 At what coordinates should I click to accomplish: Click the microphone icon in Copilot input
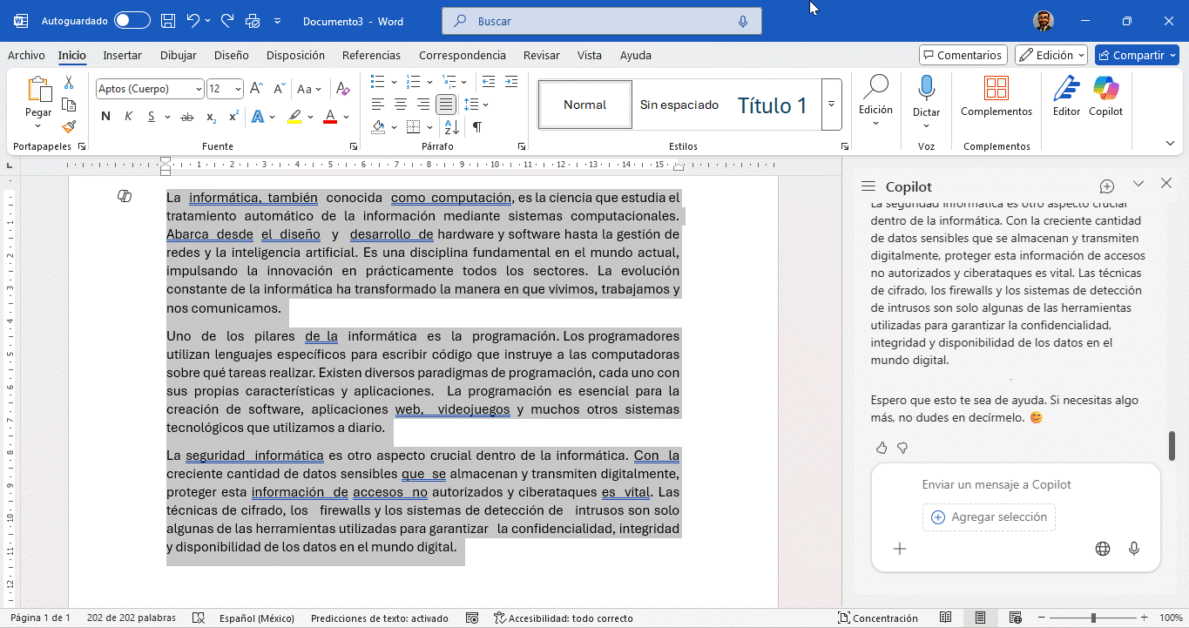[1134, 548]
